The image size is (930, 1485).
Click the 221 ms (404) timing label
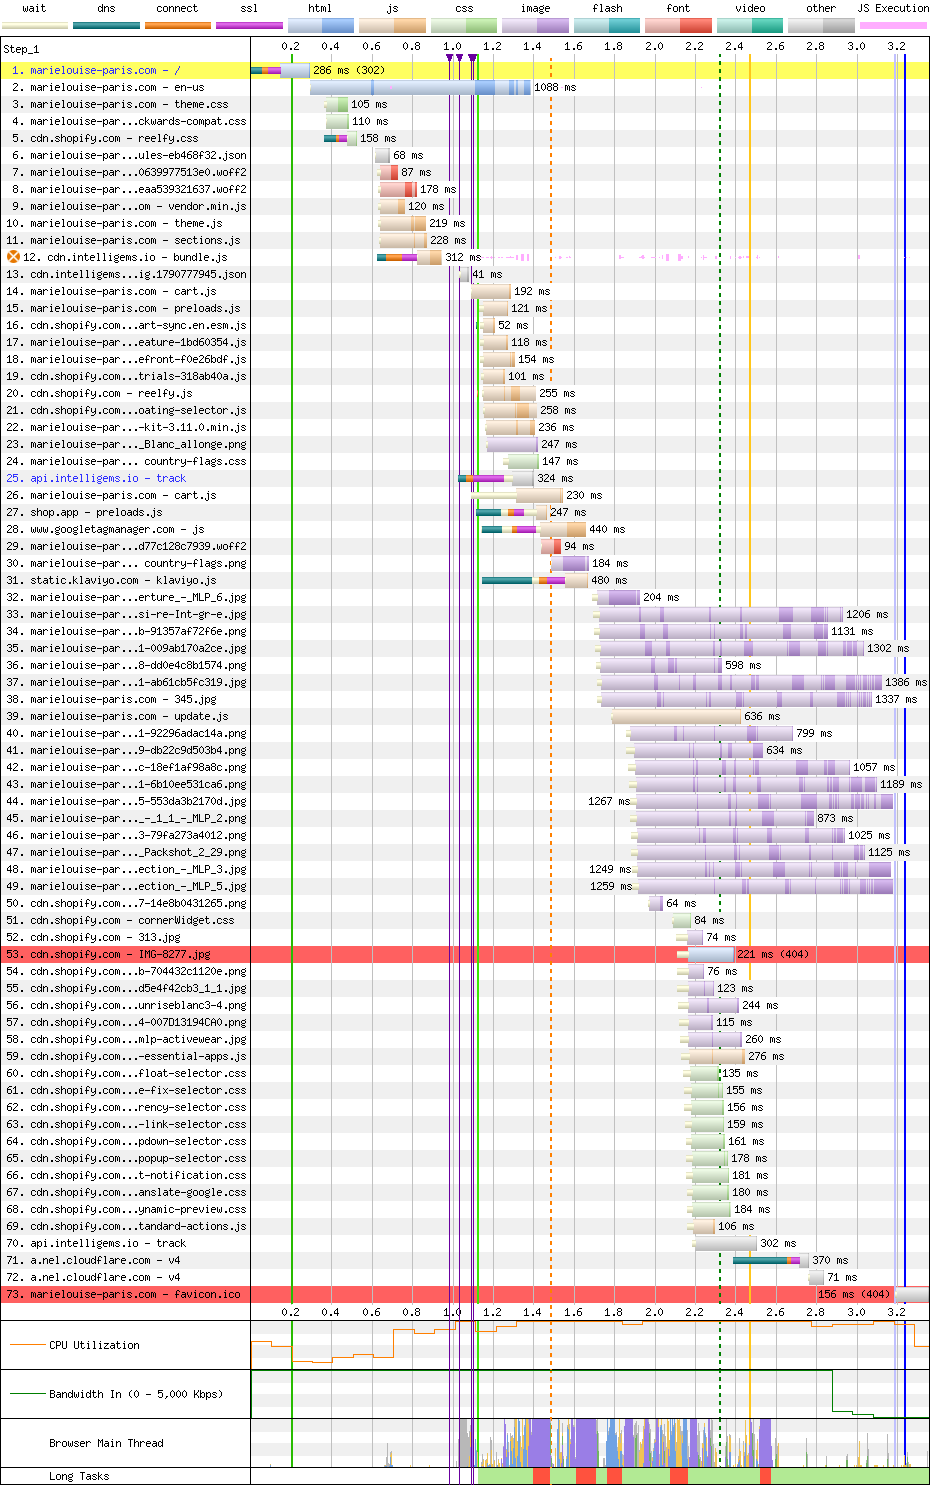(x=773, y=954)
